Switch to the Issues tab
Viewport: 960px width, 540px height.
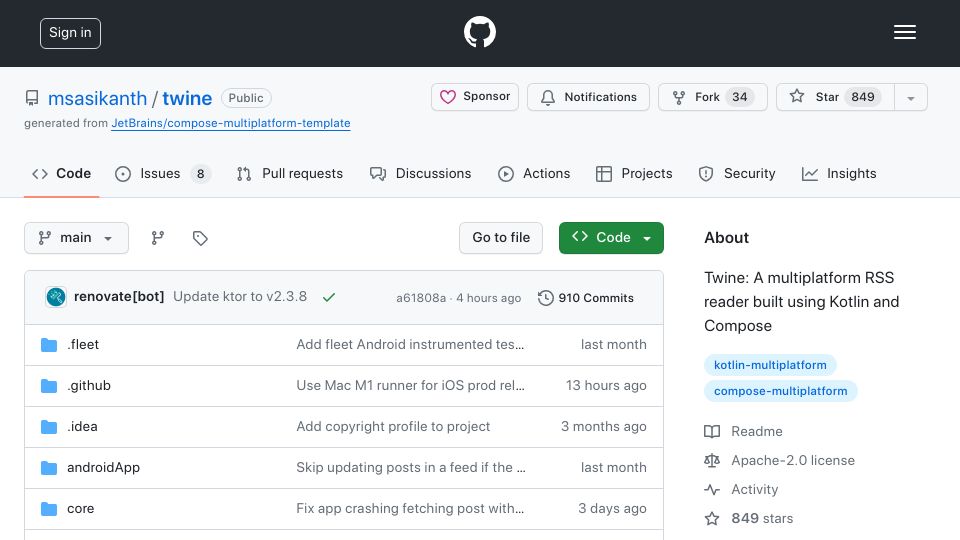163,174
